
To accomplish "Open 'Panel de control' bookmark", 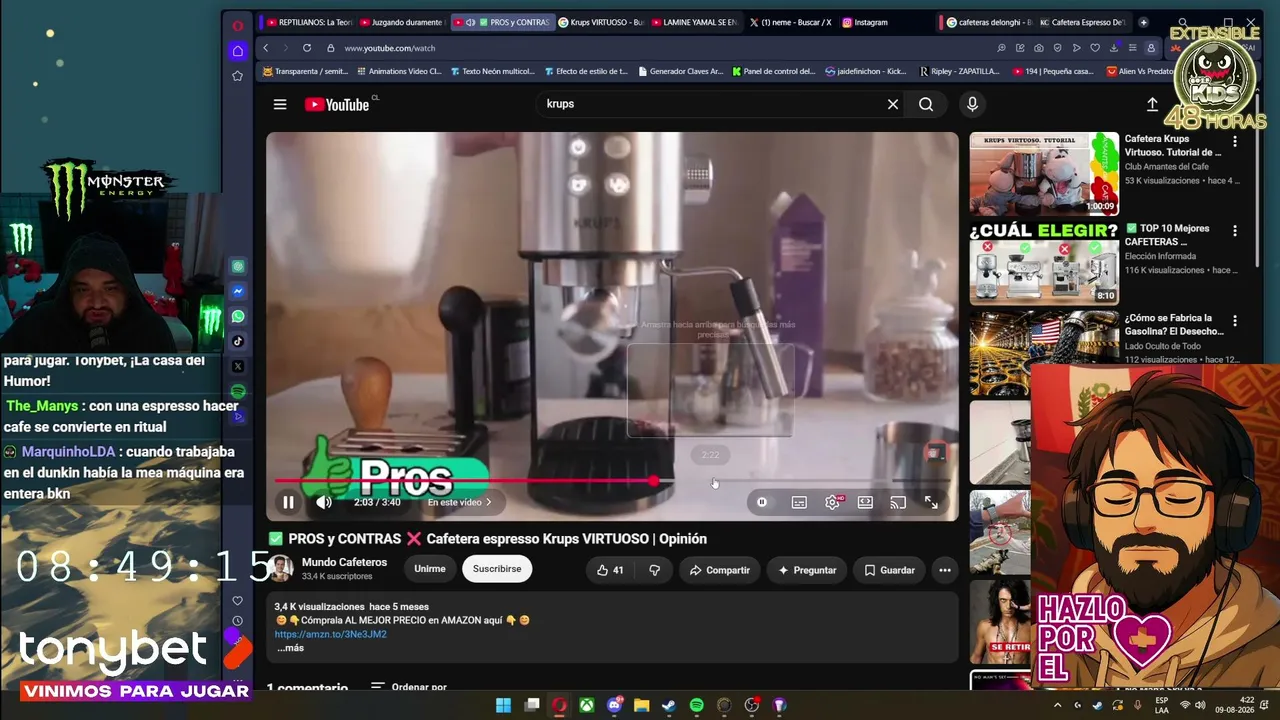I will click(x=774, y=71).
